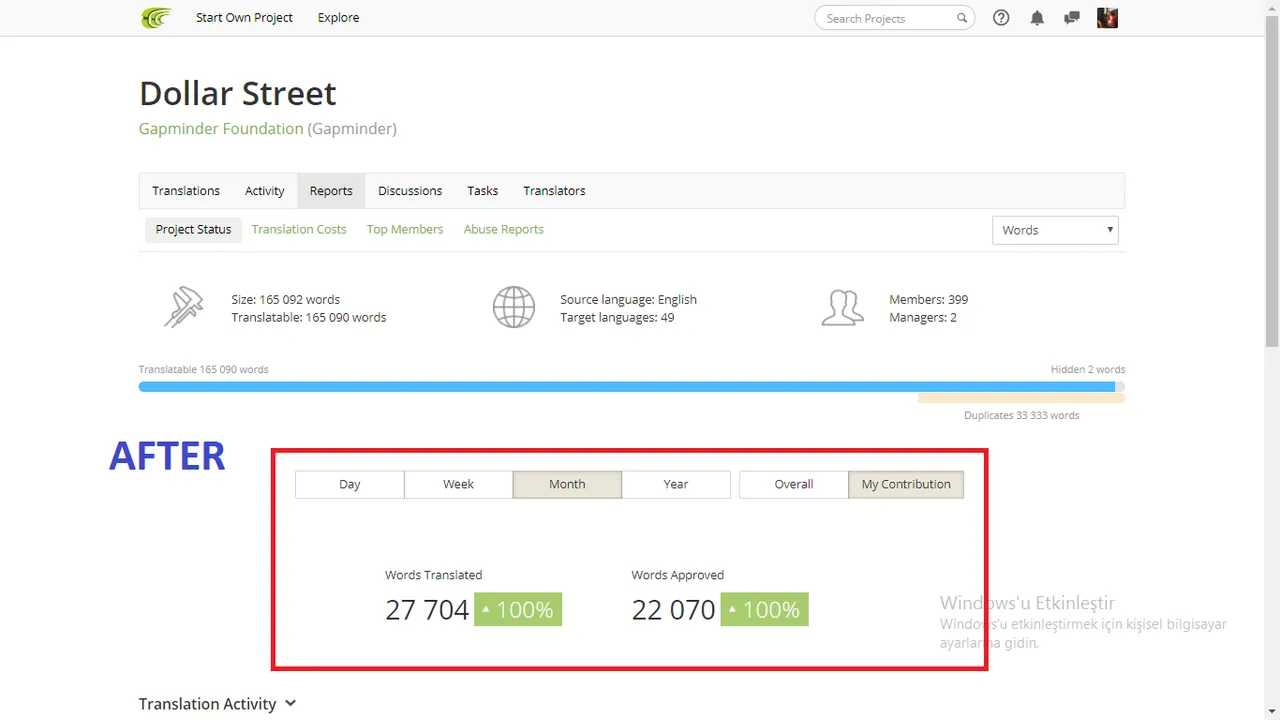The width and height of the screenshot is (1280, 720).
Task: Open Translation Costs report
Action: click(299, 229)
